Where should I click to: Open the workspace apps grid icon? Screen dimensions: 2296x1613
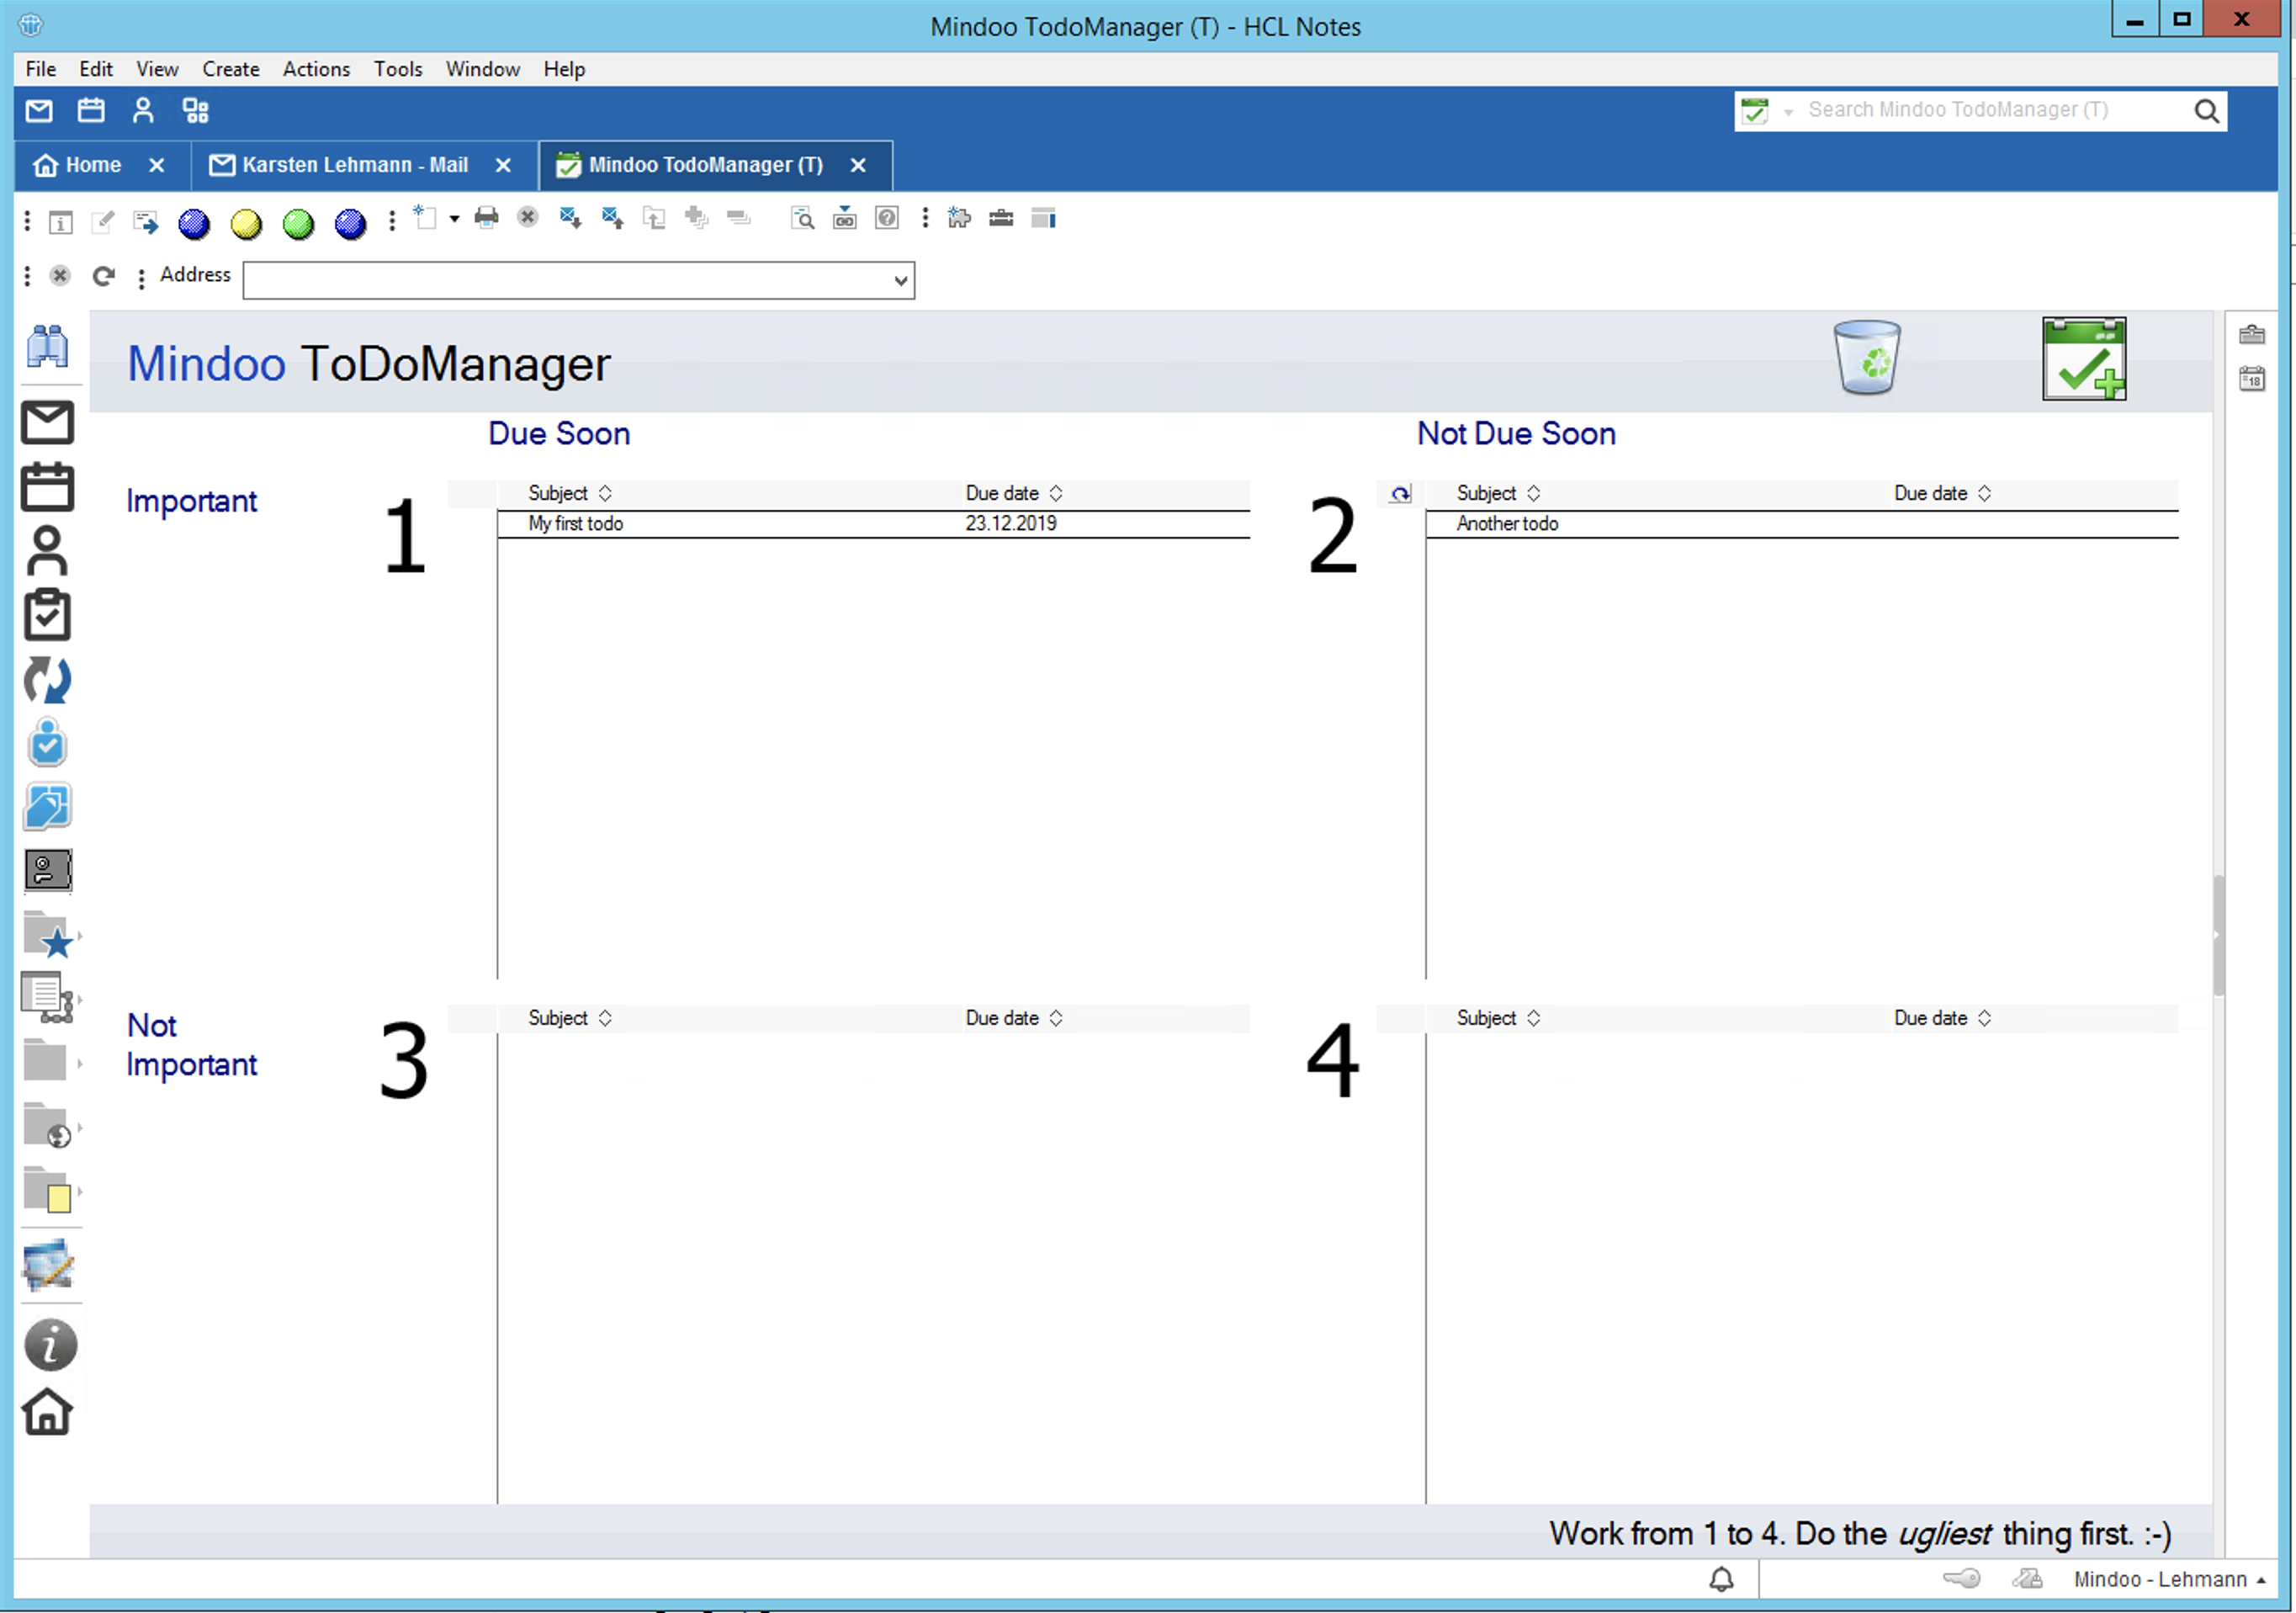point(196,111)
